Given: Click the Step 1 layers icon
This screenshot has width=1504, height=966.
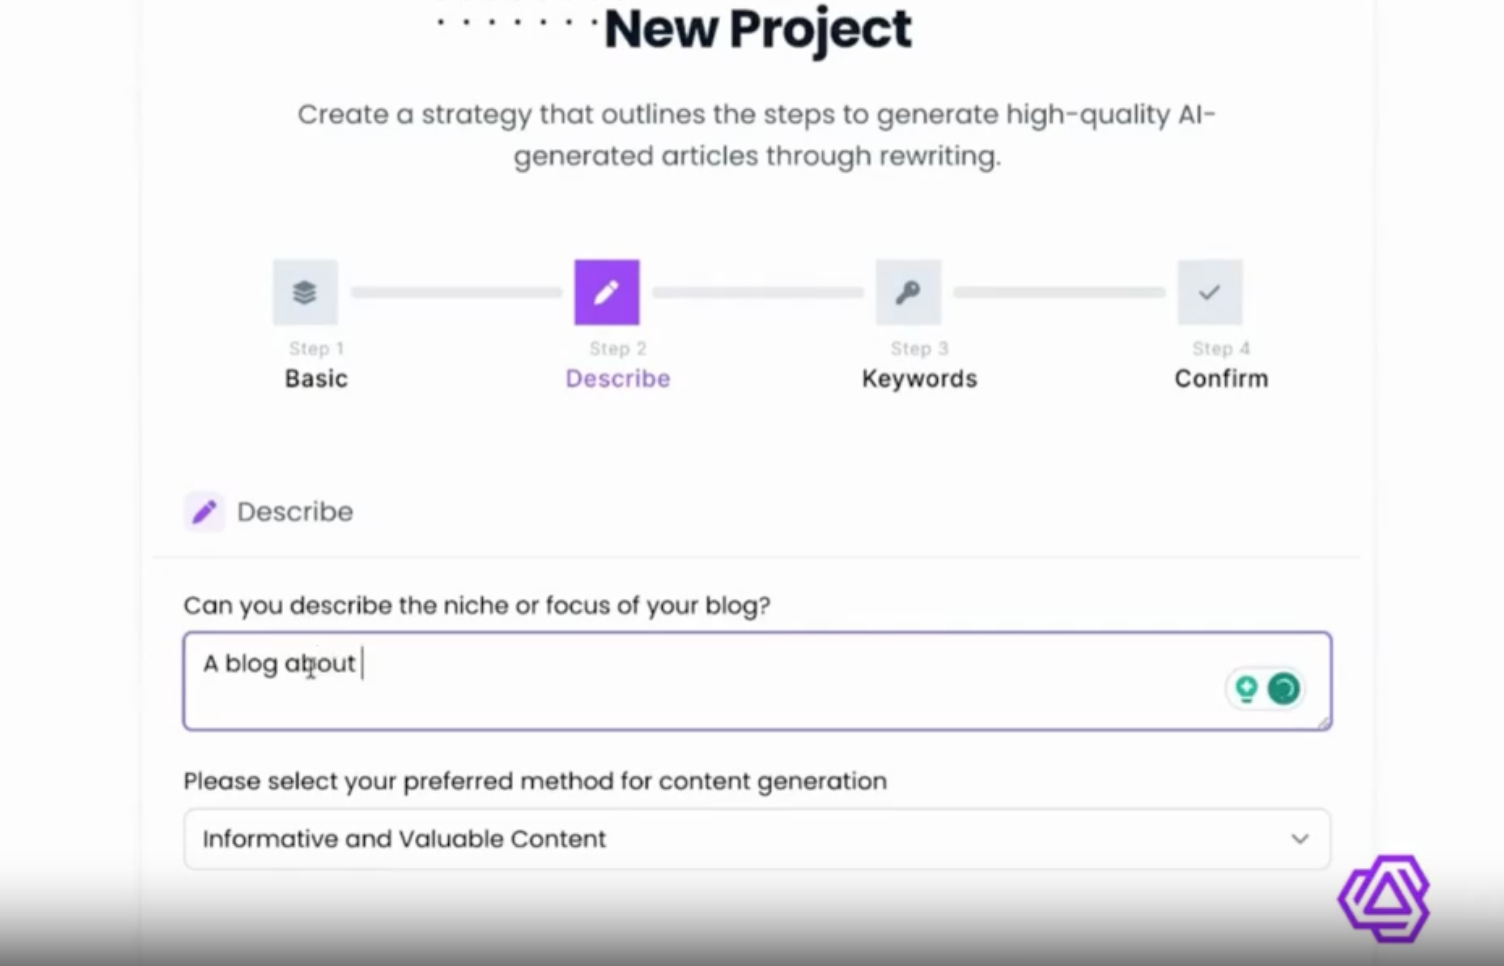Looking at the screenshot, I should tap(305, 292).
